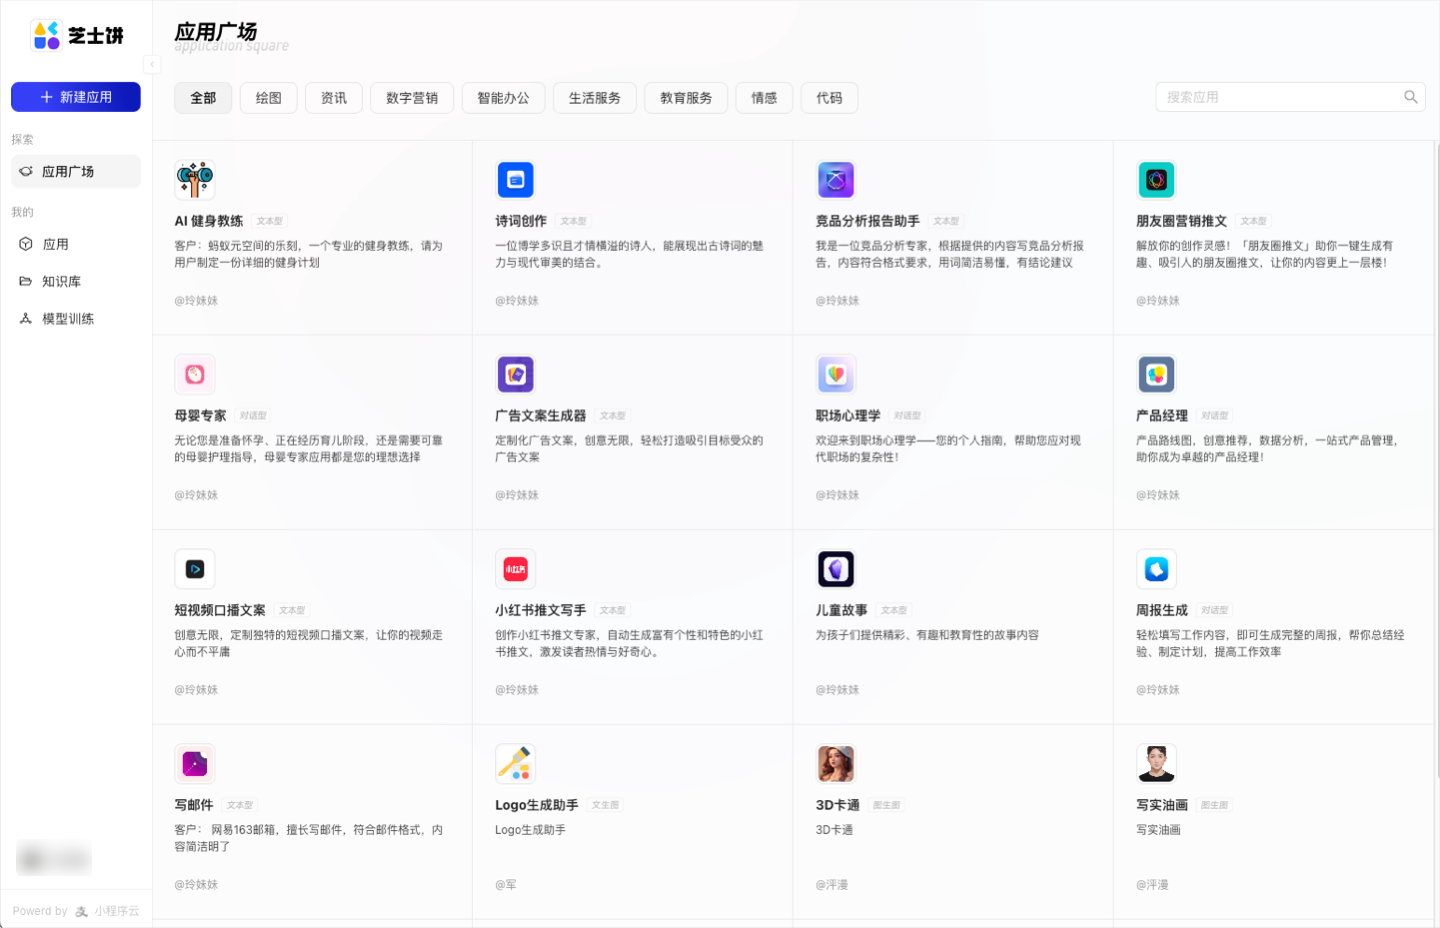Select 模型训练 from the sidebar
The height and width of the screenshot is (928, 1440).
(x=66, y=318)
